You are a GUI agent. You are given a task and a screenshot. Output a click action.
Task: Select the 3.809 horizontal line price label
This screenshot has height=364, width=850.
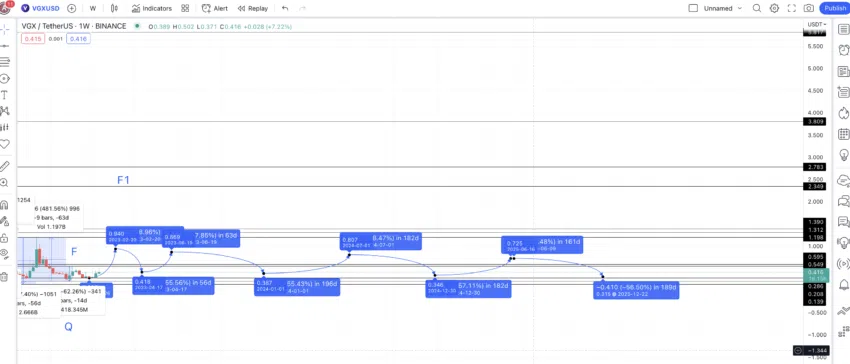pos(815,122)
